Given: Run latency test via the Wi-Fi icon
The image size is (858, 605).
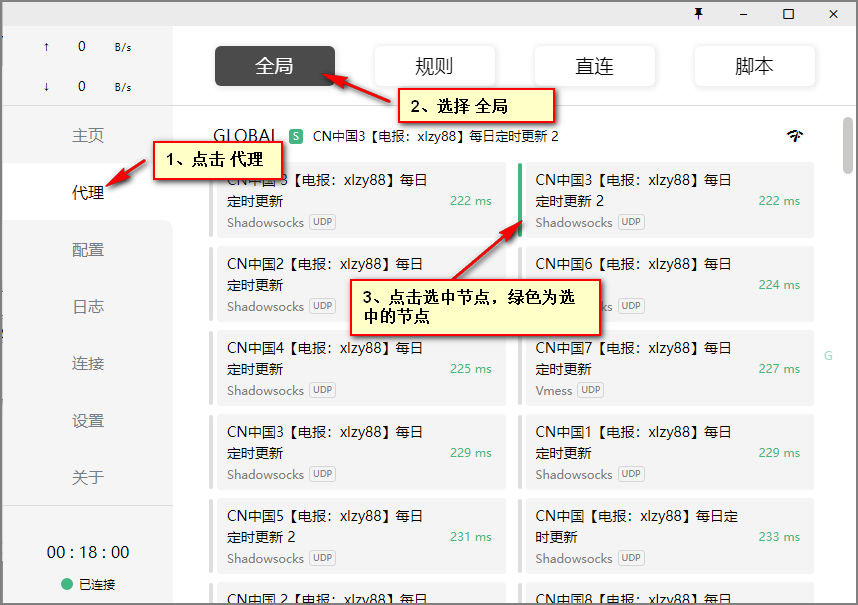Looking at the screenshot, I should tap(795, 136).
